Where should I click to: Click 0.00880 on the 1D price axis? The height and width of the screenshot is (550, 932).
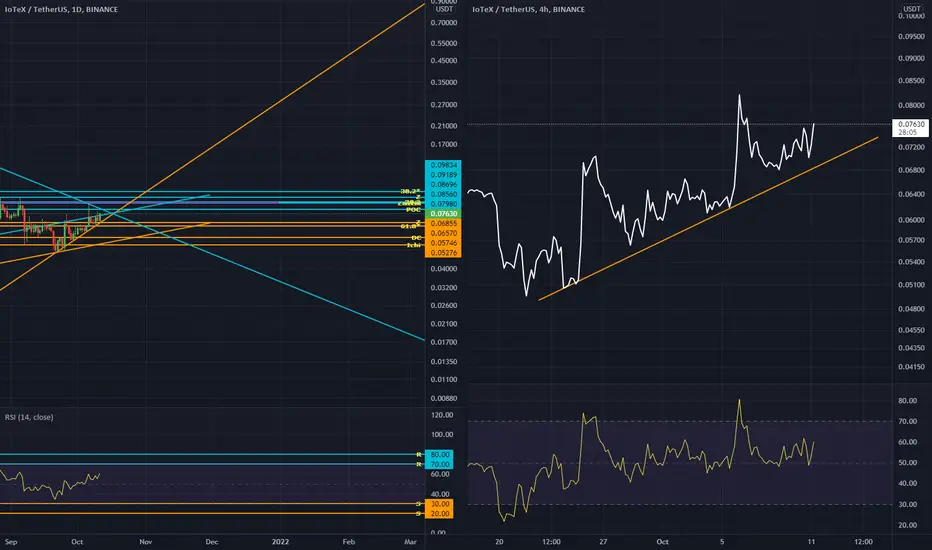point(444,398)
